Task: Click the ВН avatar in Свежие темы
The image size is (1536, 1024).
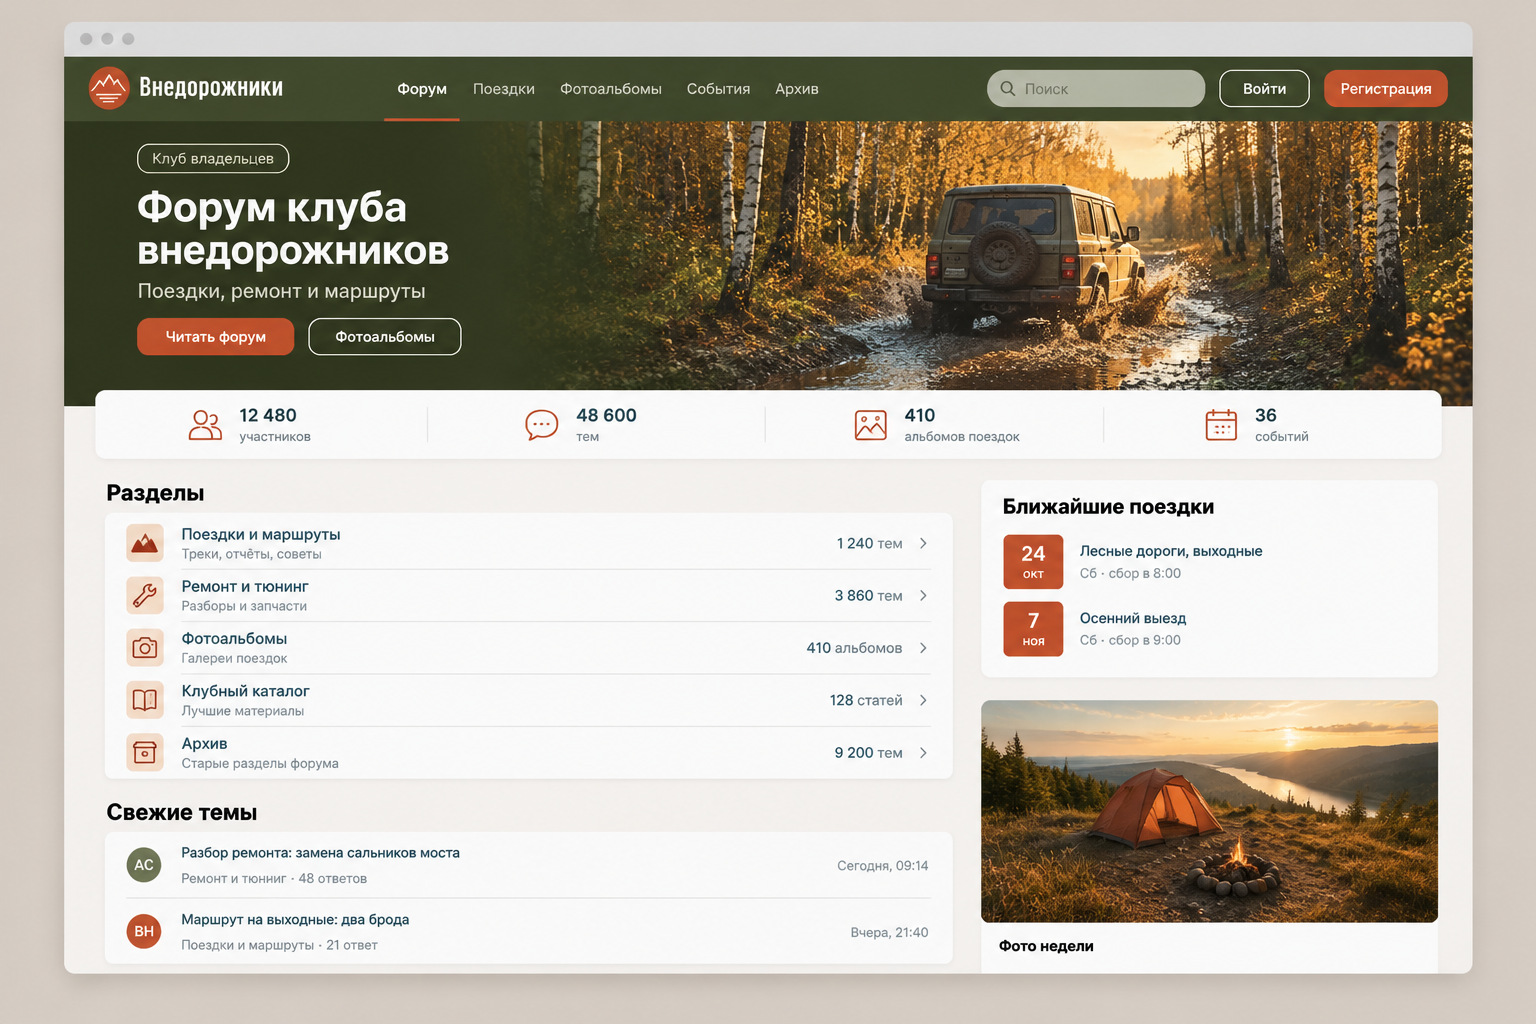Action: pos(144,931)
